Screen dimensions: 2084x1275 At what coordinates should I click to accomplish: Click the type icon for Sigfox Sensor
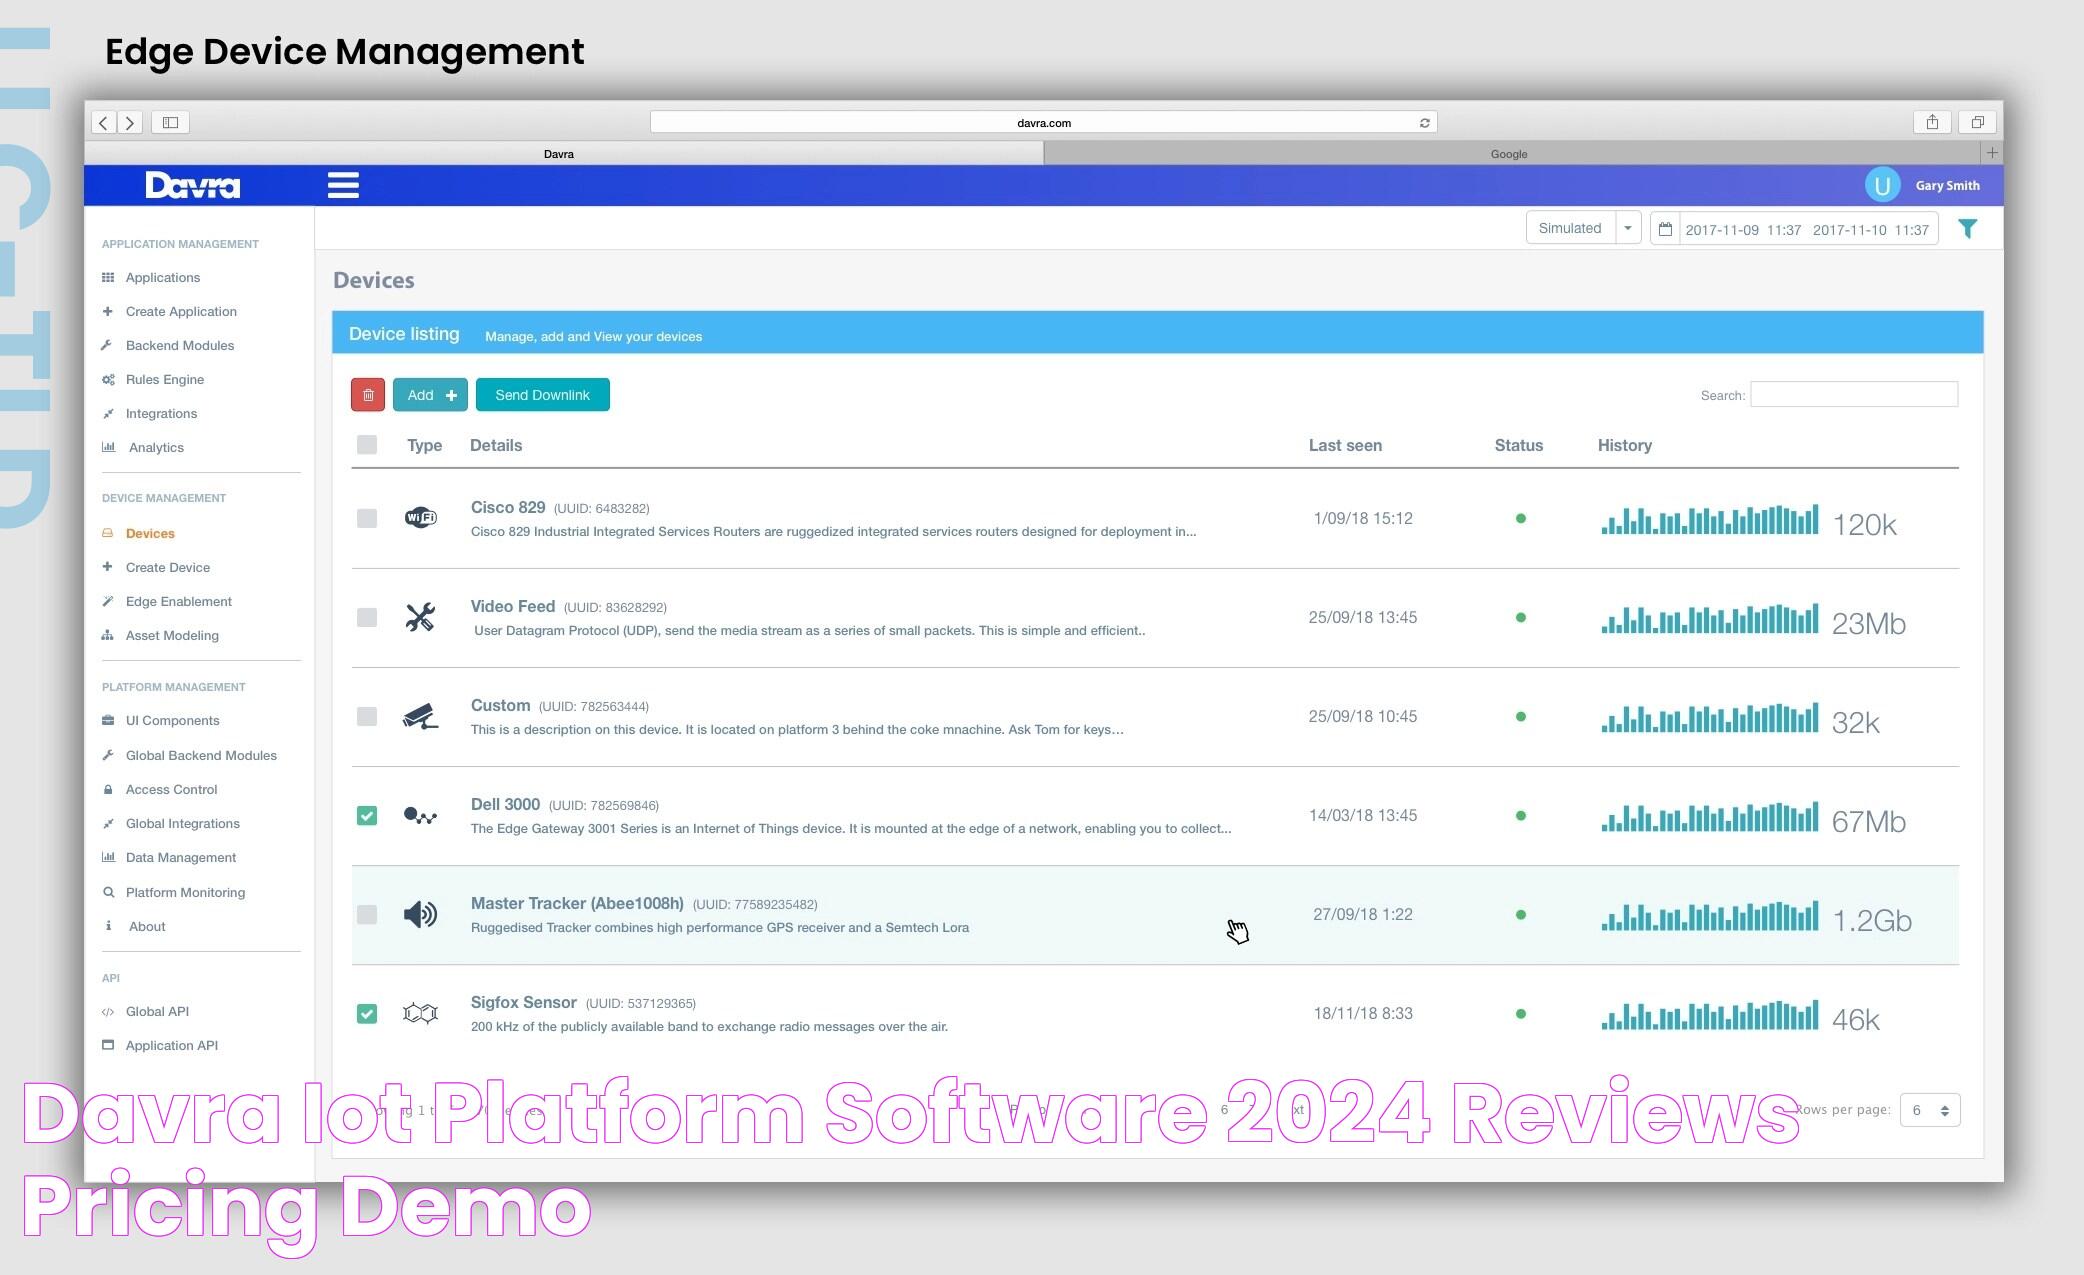[420, 1013]
